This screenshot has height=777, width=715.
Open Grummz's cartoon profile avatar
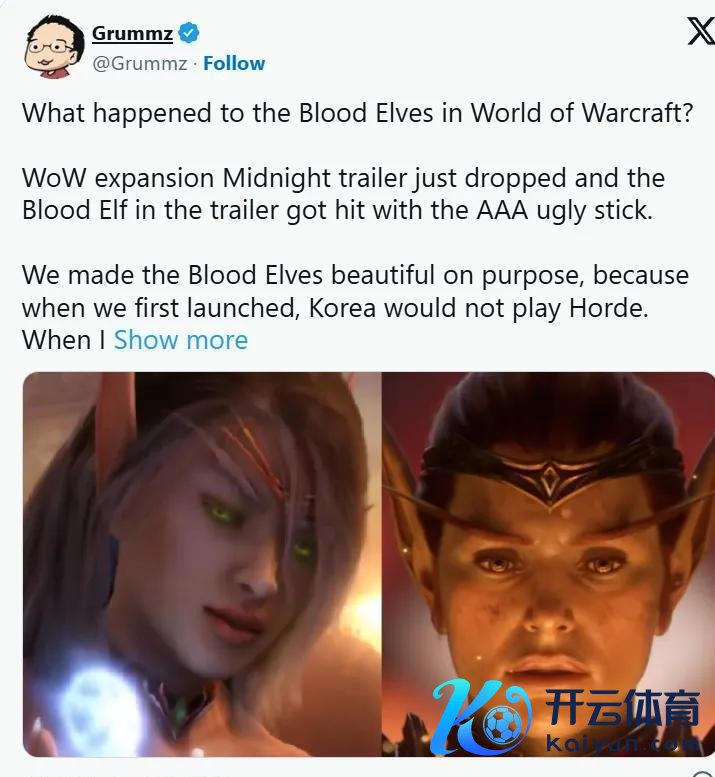[x=55, y=47]
